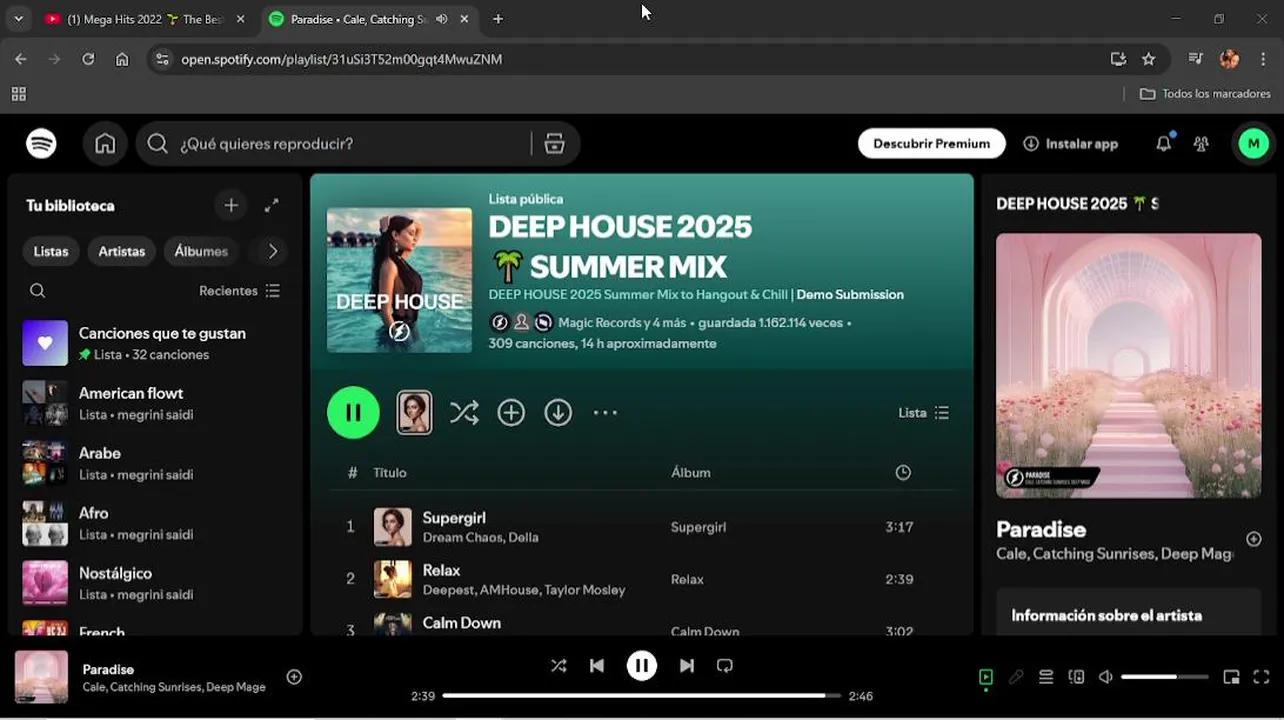Add Paradise to liked songs in bottom bar
Viewport: 1284px width, 720px height.
294,677
